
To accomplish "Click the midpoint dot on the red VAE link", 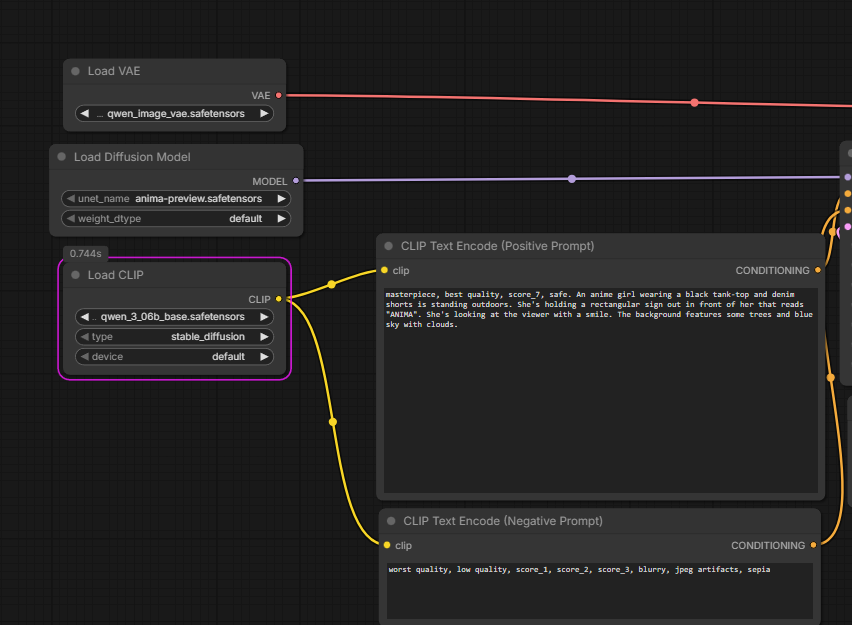I will pyautogui.click(x=694, y=103).
